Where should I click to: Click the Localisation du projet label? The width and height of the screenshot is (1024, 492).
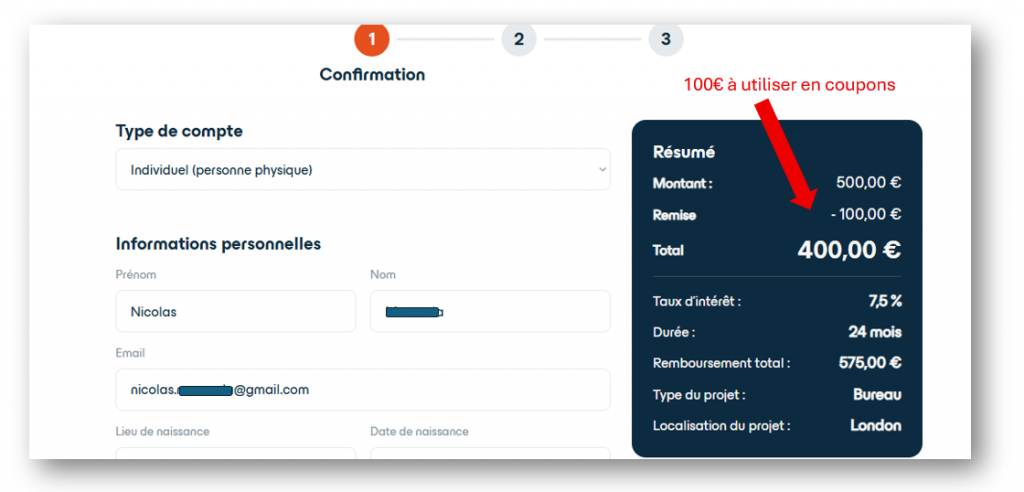coord(722,426)
